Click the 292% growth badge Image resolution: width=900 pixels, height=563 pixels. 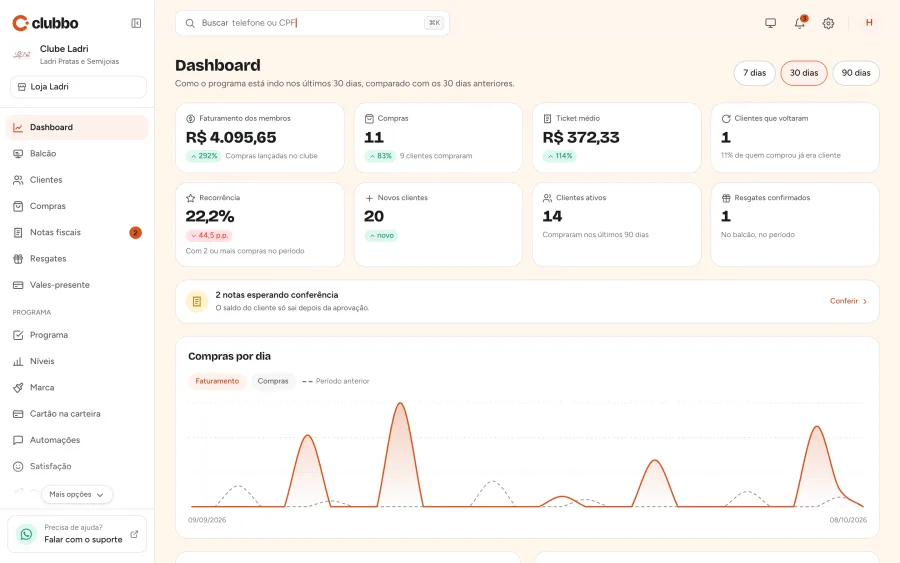[204, 156]
